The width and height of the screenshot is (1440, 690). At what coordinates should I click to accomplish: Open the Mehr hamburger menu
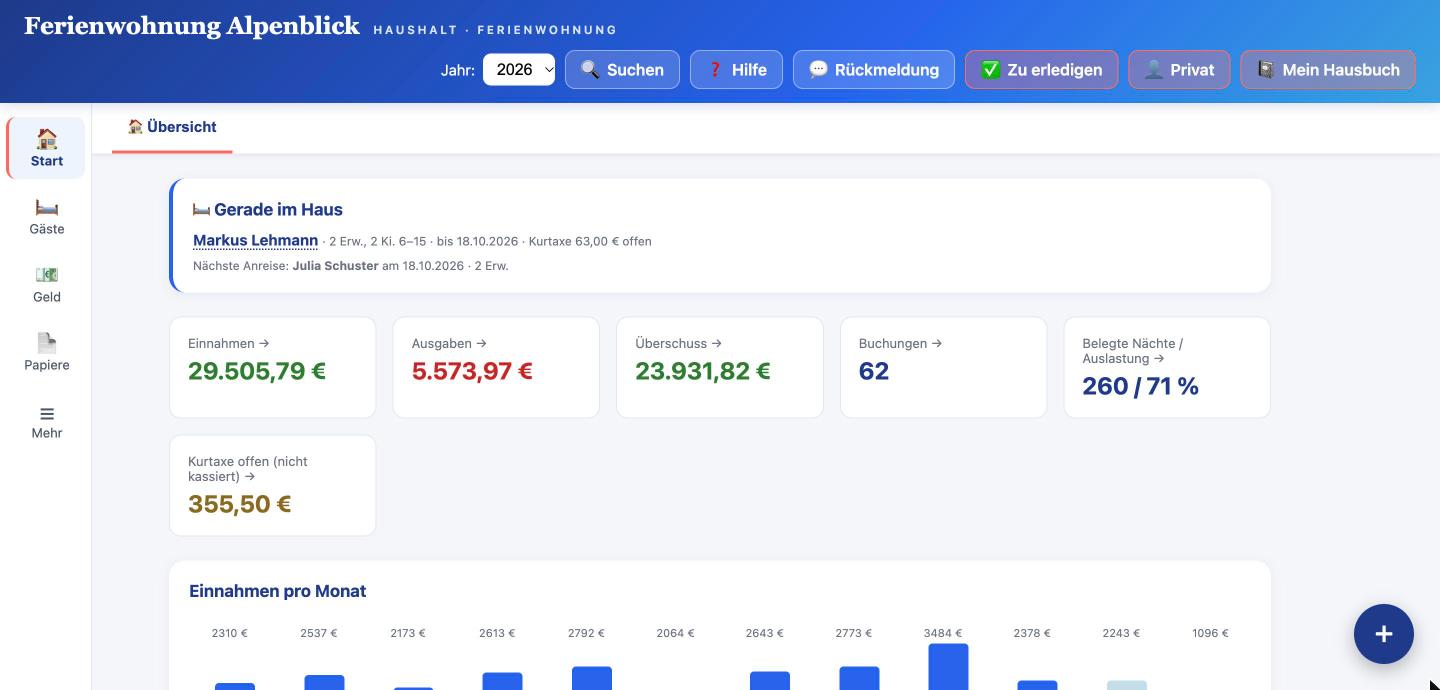click(x=46, y=421)
